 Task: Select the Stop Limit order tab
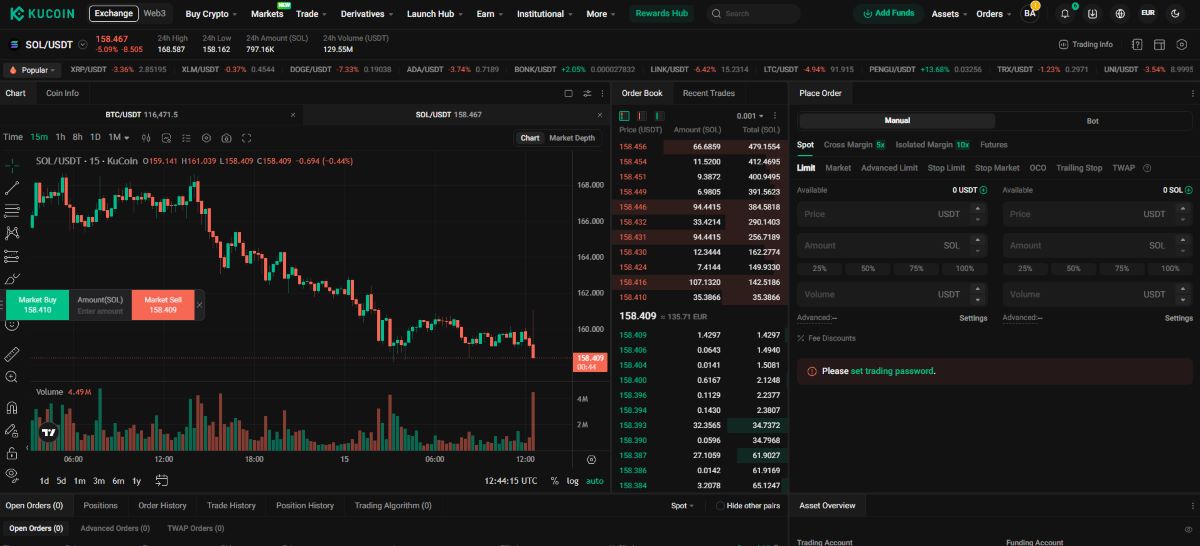(x=946, y=168)
